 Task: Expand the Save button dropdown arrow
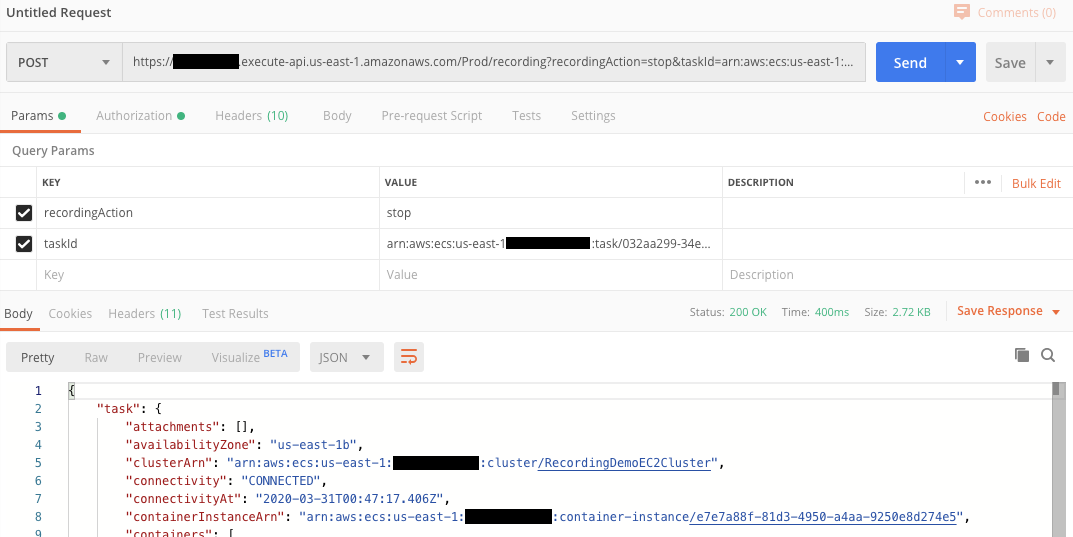(1050, 62)
